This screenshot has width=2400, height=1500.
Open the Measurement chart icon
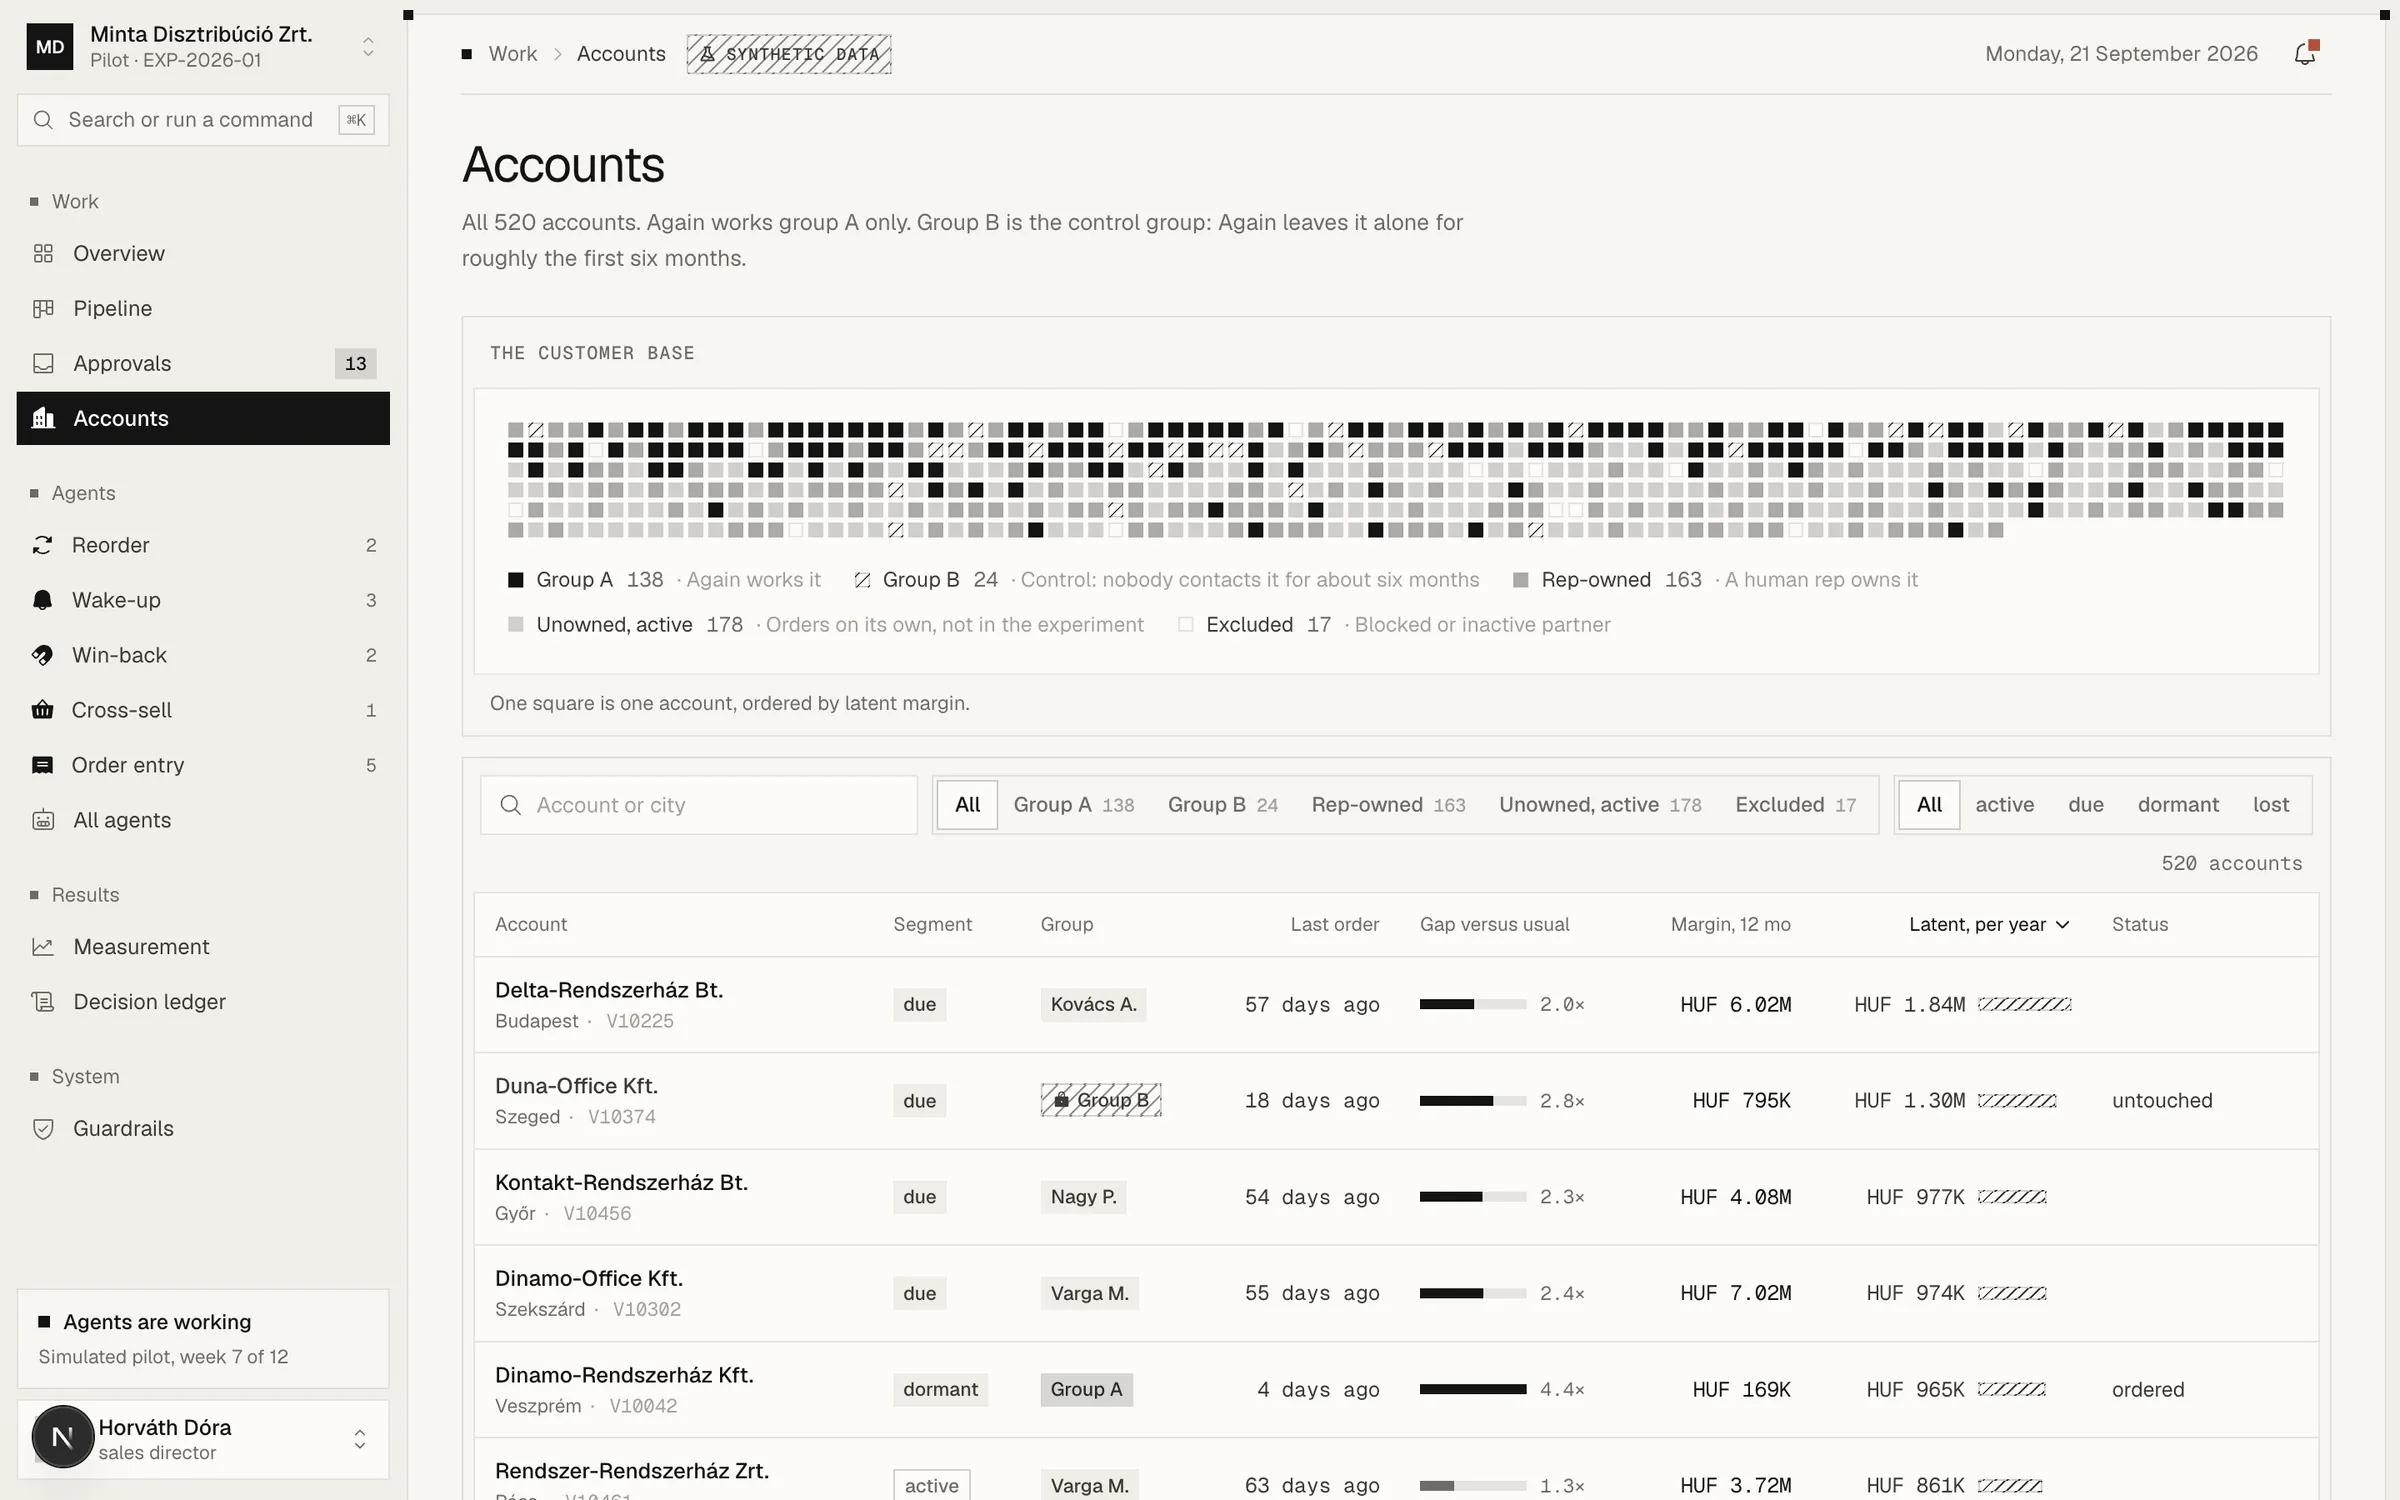point(43,947)
